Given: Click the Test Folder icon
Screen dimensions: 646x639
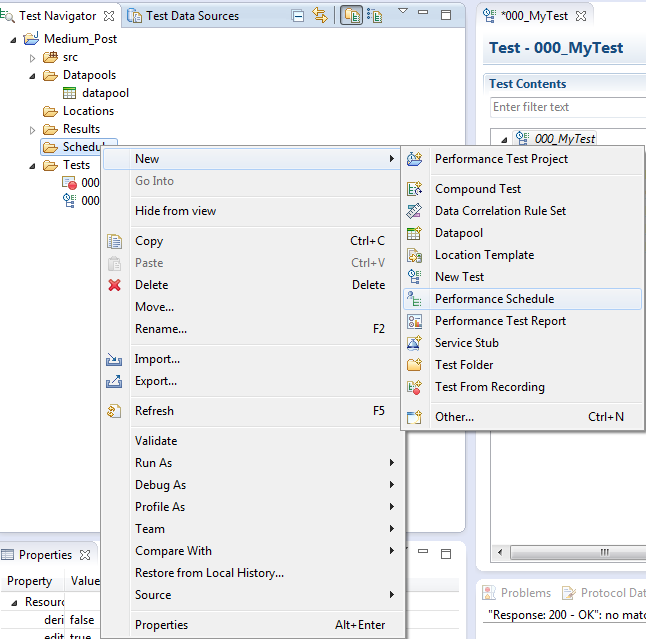Looking at the screenshot, I should click(414, 365).
